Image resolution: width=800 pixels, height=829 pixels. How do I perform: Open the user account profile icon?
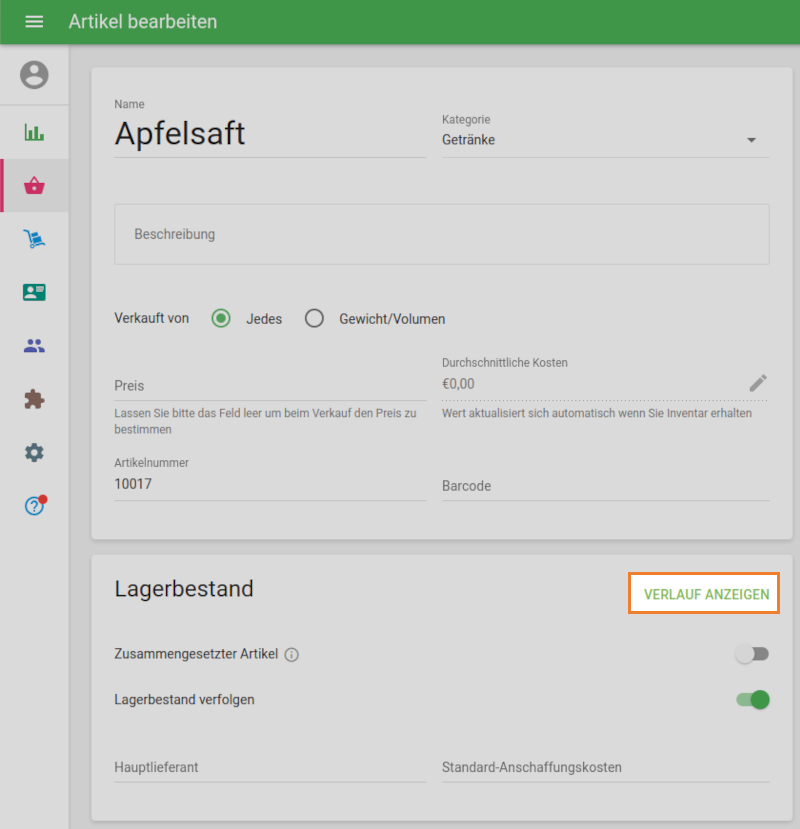click(x=34, y=75)
